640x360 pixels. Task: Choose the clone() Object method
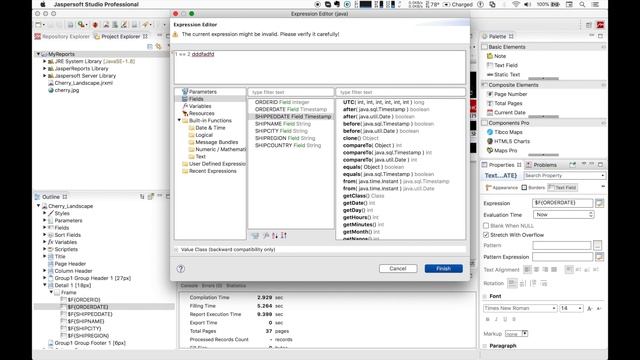[x=360, y=138]
